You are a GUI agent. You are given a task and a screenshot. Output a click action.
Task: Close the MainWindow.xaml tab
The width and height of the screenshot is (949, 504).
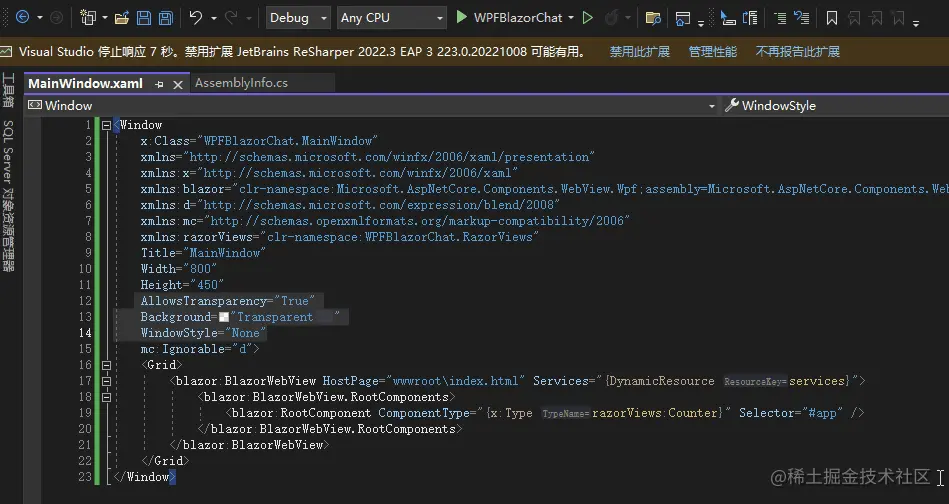pos(178,85)
